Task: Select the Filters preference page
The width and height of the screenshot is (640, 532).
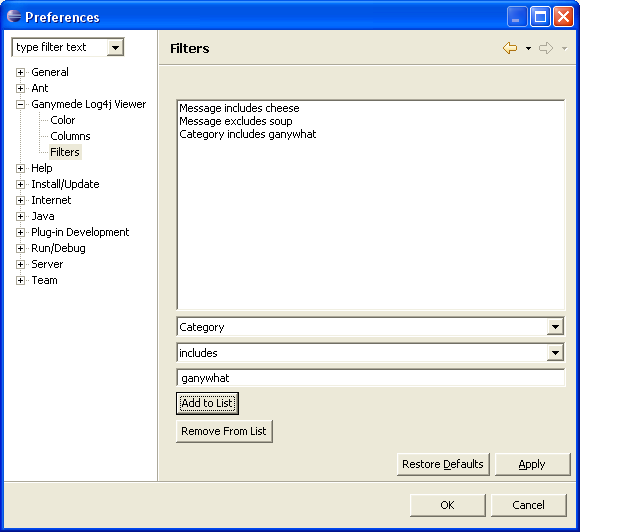Action: [x=65, y=152]
